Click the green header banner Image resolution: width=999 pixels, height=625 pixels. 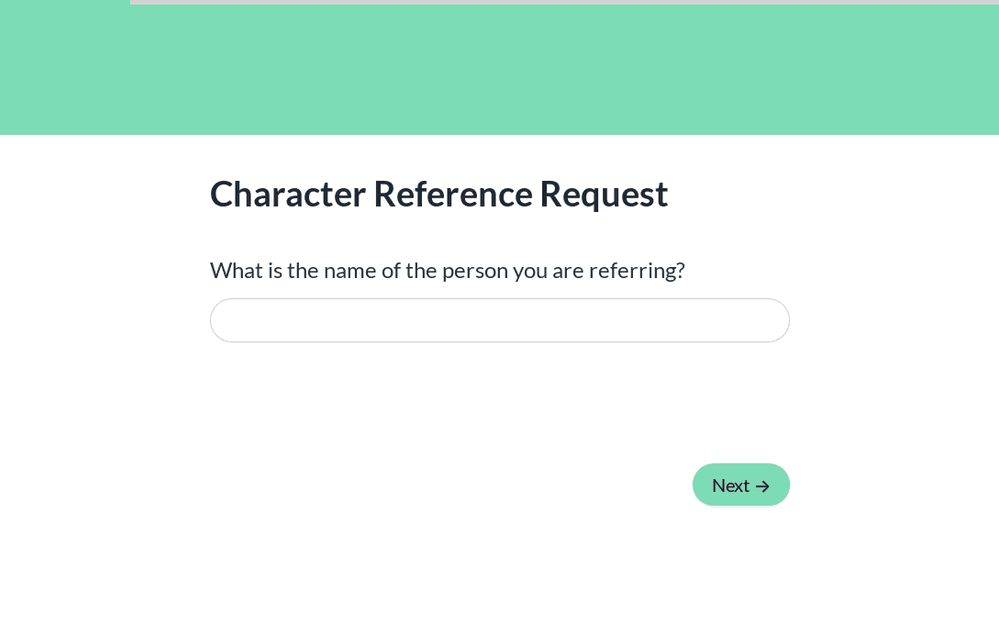[x=499, y=70]
